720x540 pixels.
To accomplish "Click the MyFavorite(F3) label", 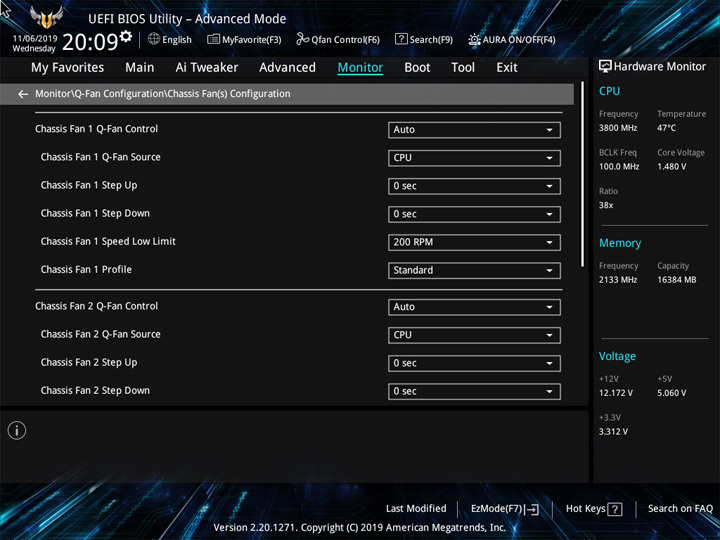I will pos(252,40).
